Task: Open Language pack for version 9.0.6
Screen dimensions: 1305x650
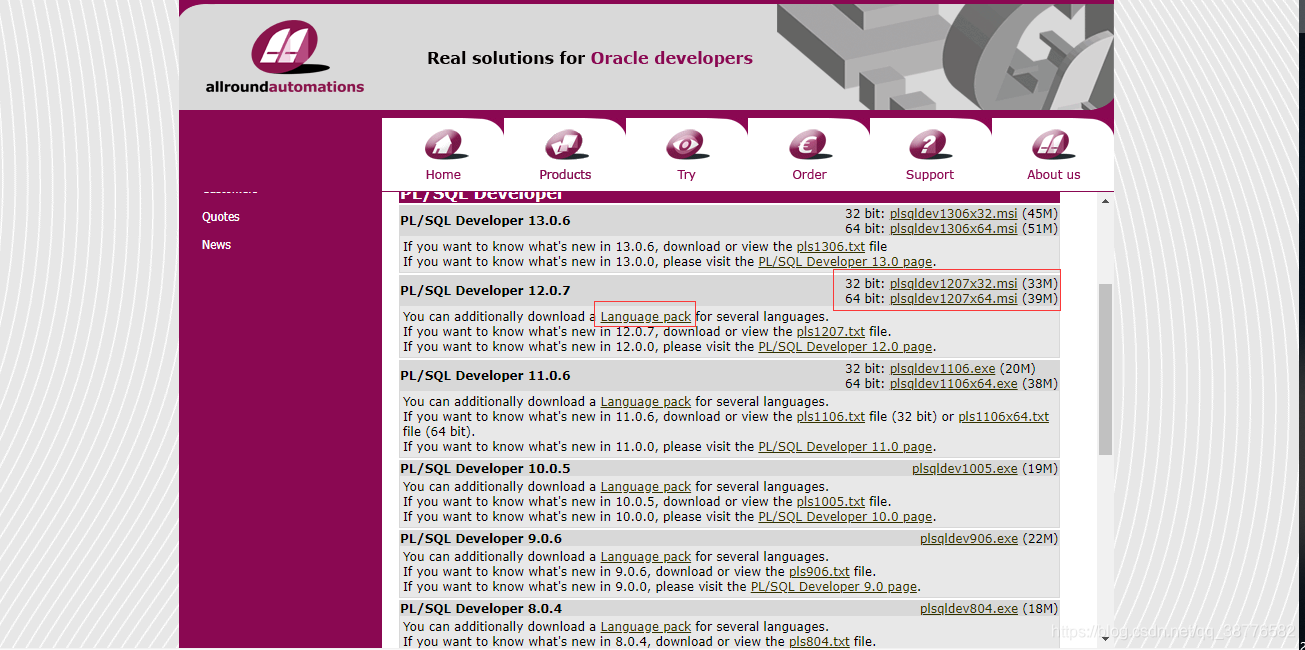Action: pos(645,556)
